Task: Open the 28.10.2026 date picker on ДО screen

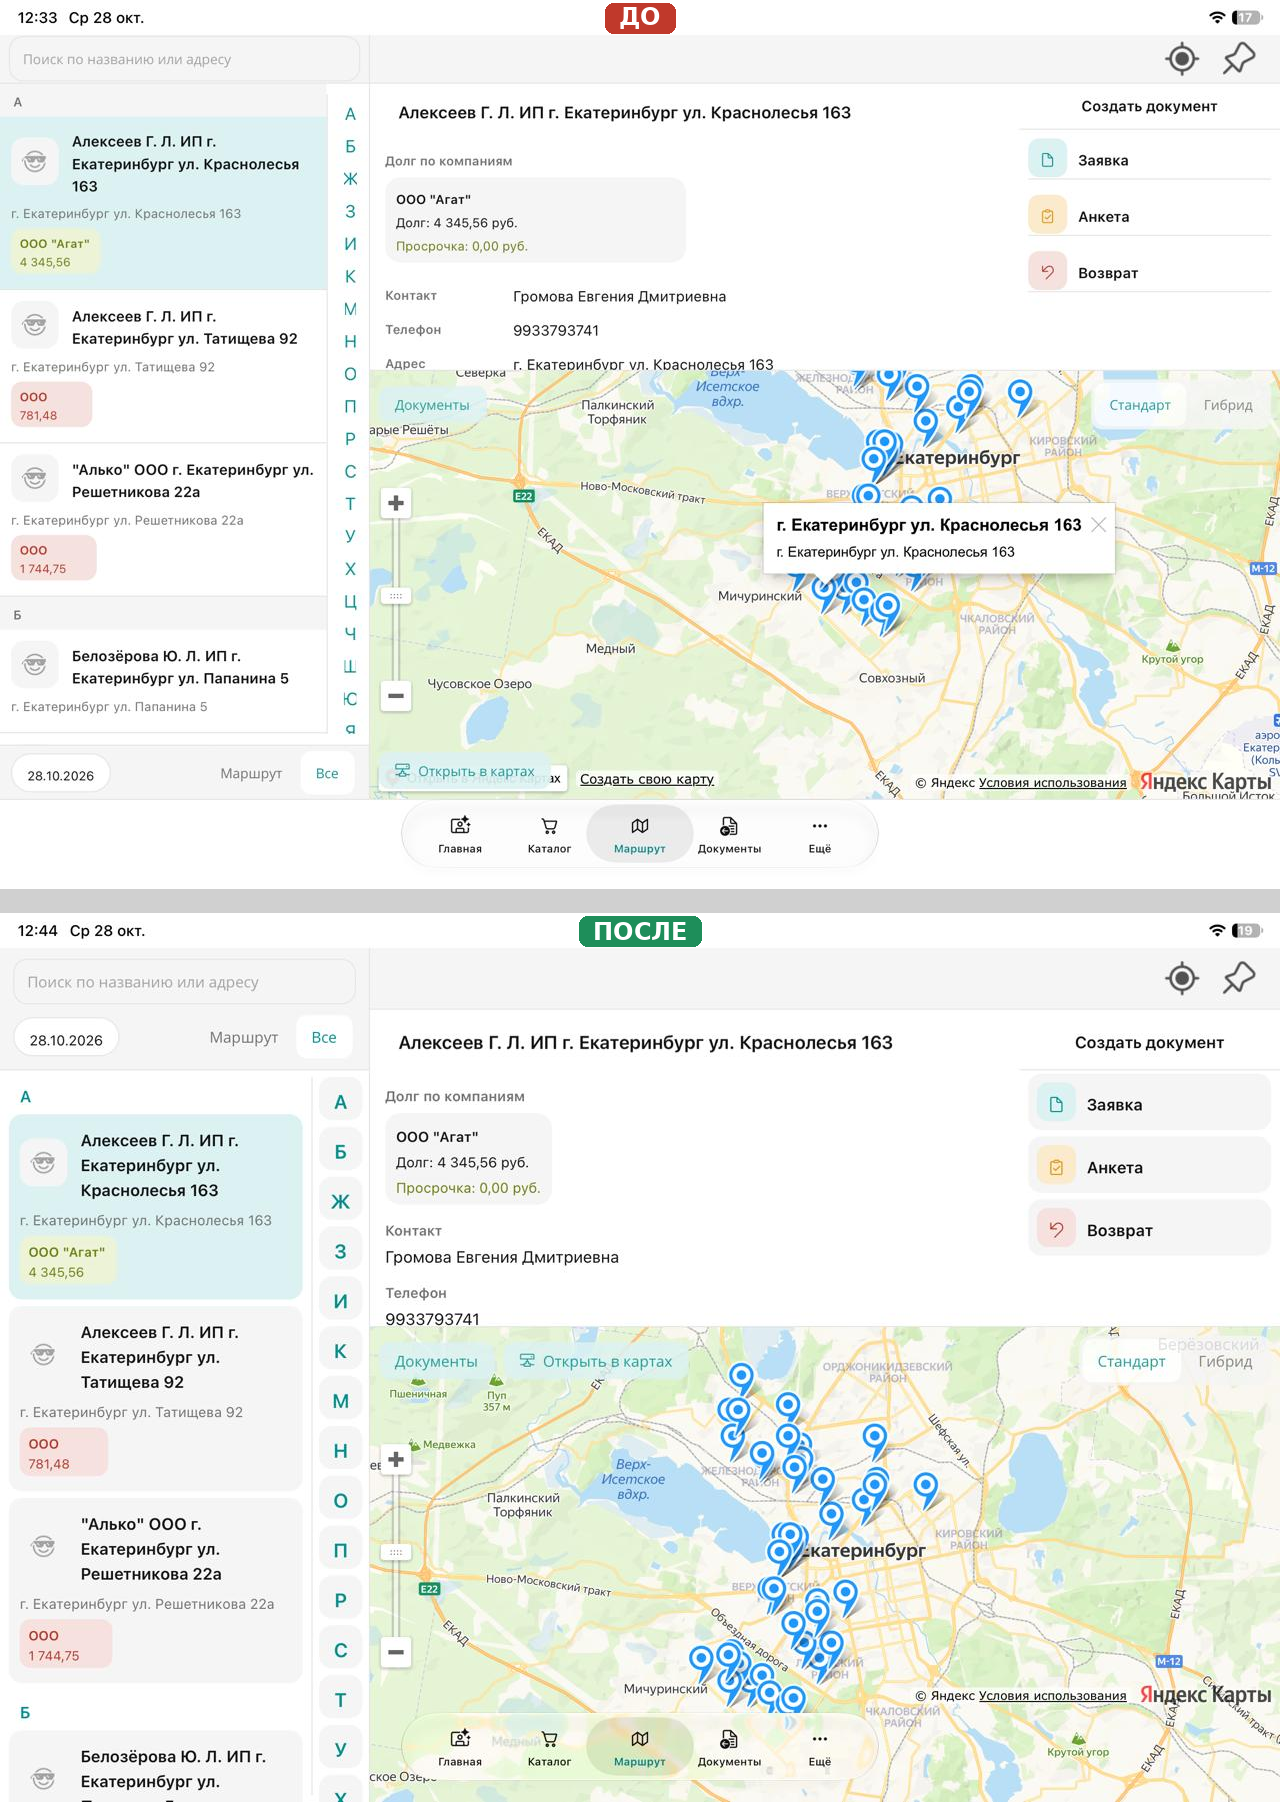Action: [x=61, y=775]
